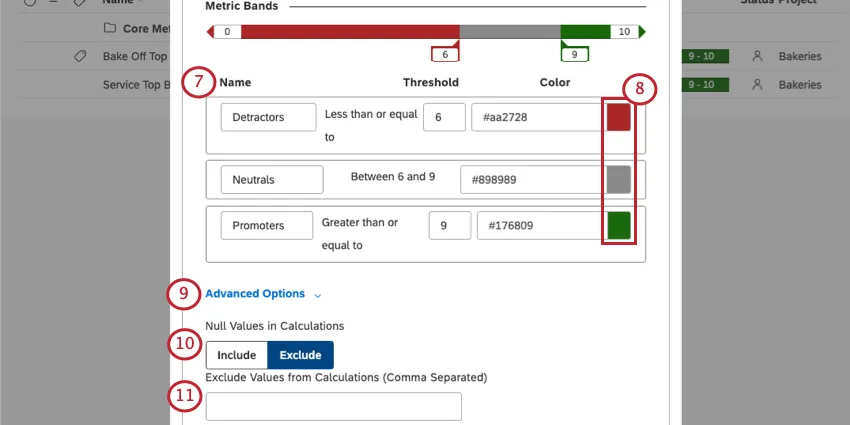Open the Service Top B row
This screenshot has width=850, height=425.
(x=136, y=85)
